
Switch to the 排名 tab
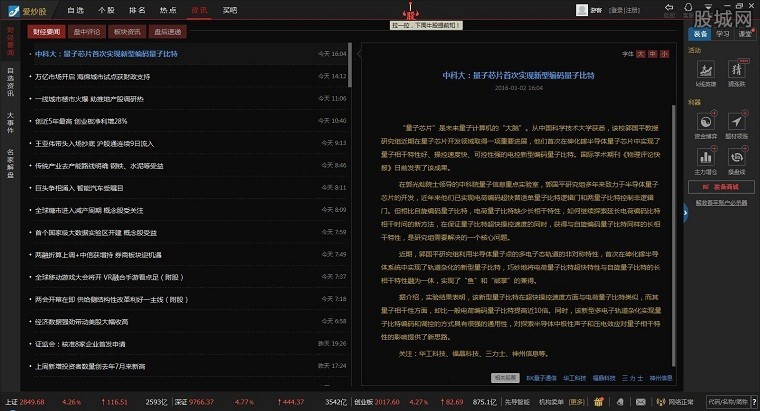coord(137,10)
